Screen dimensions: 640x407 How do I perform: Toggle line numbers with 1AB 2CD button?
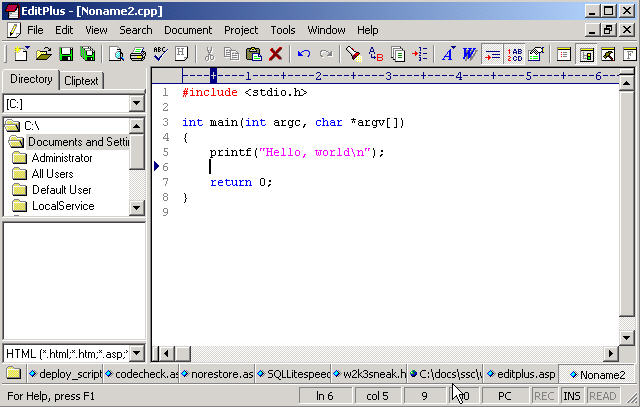click(x=514, y=54)
